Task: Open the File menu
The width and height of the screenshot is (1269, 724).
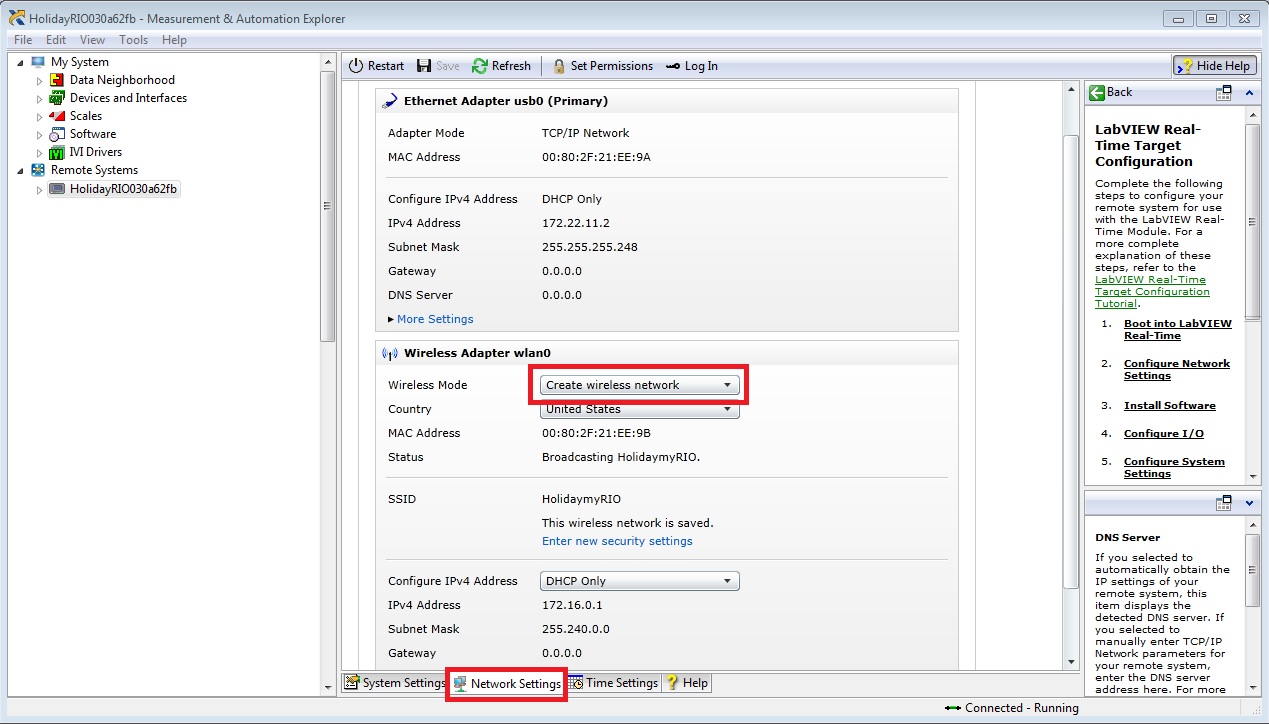Action: click(23, 40)
